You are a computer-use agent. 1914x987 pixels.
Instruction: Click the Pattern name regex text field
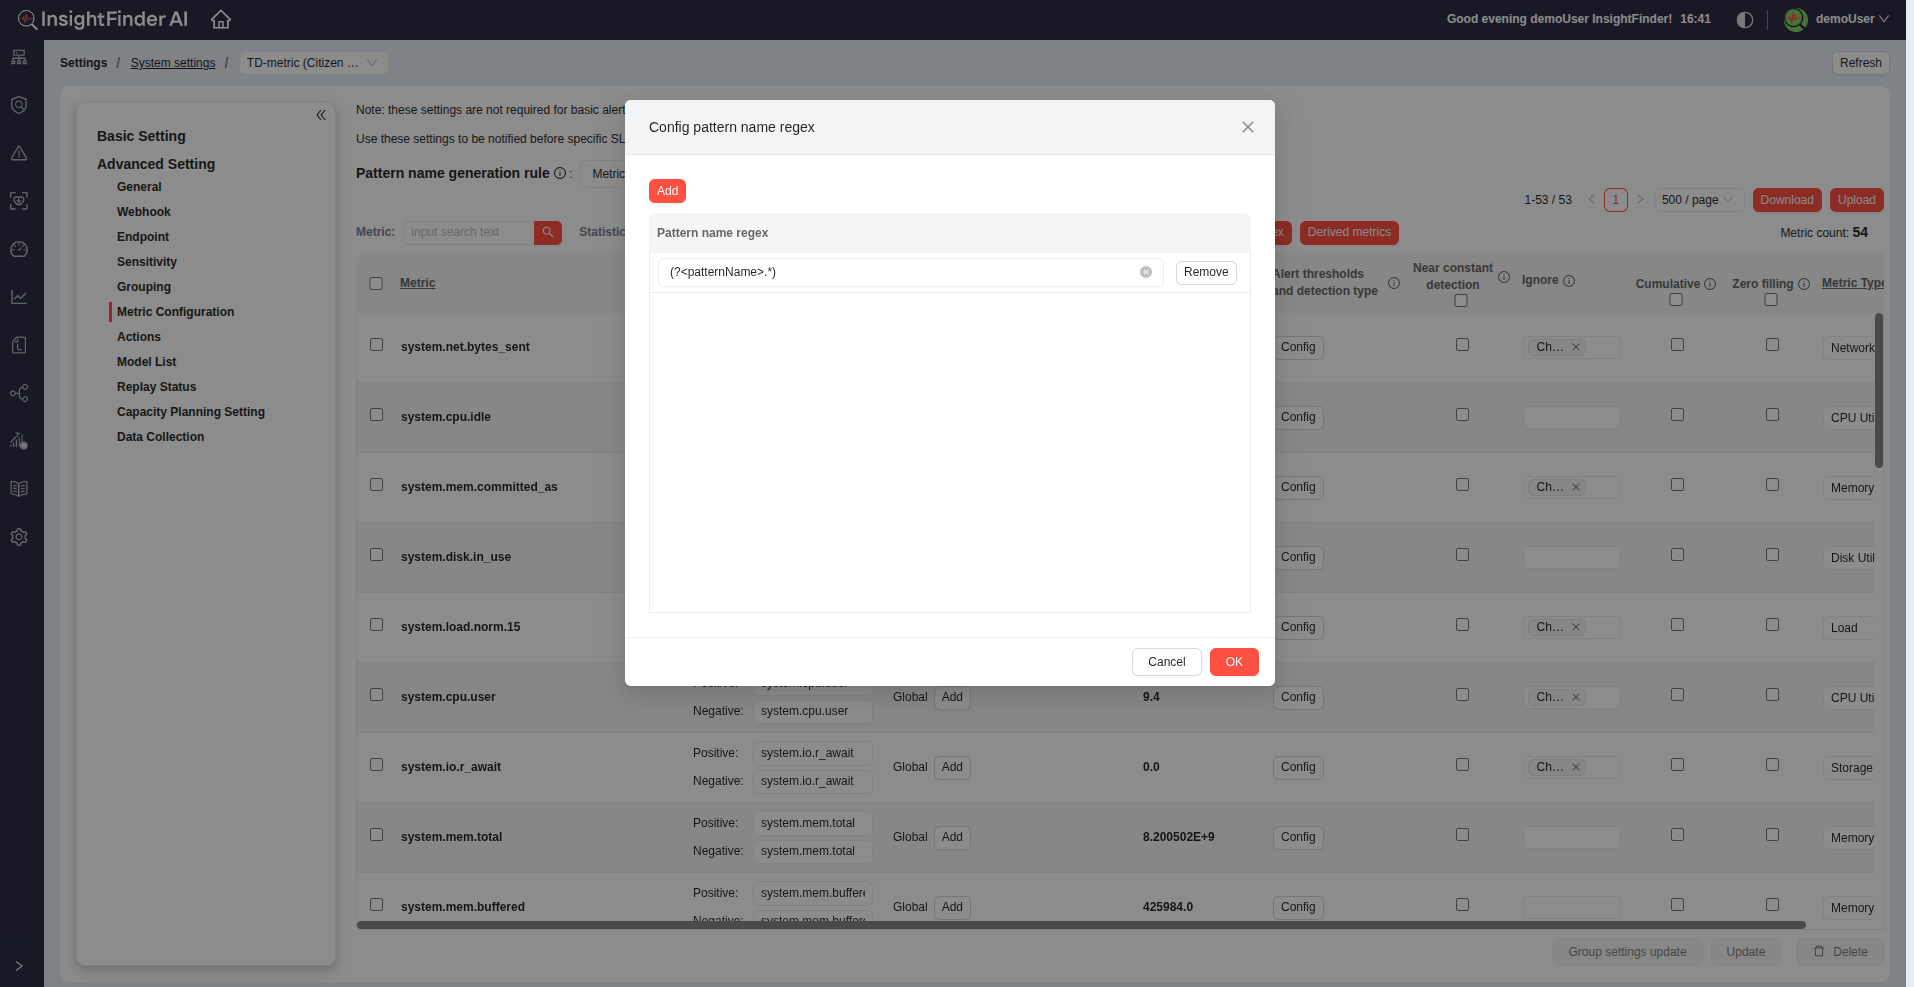(900, 272)
